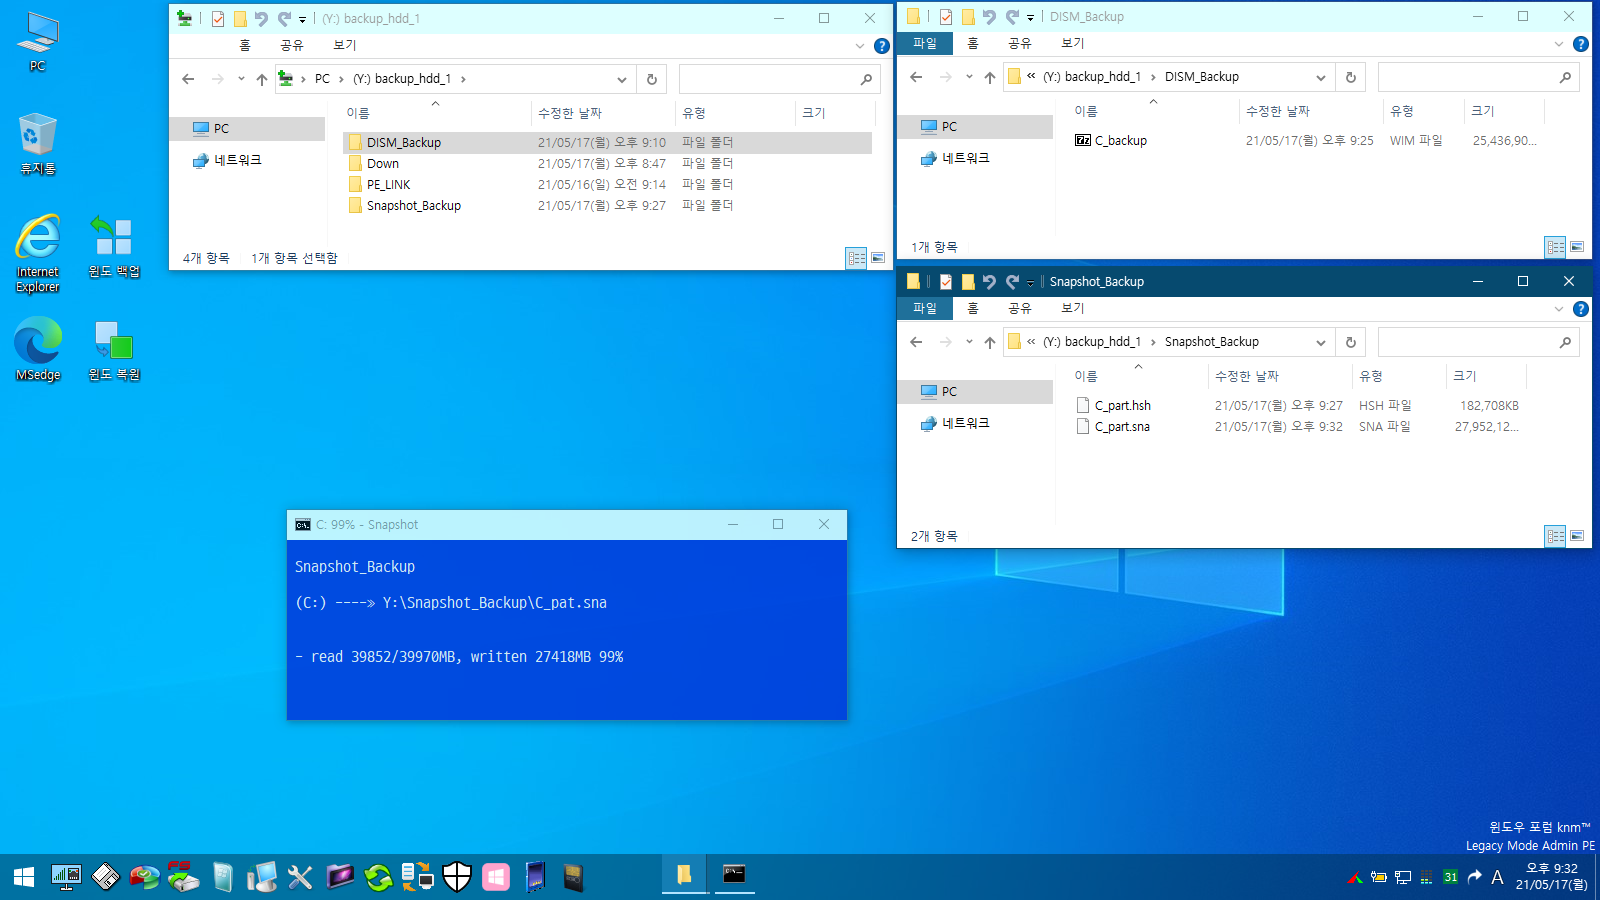Expand the ribbon in DISM_Backup window
This screenshot has width=1600, height=900.
(x=1559, y=44)
